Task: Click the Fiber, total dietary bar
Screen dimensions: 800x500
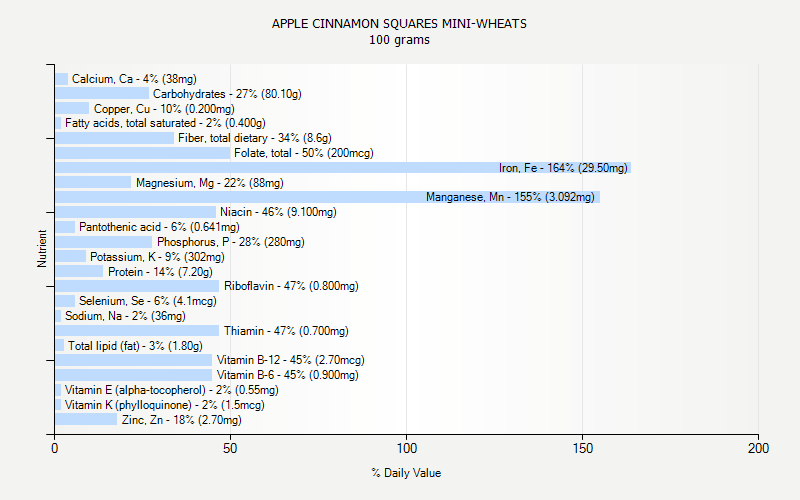Action: pyautogui.click(x=115, y=138)
